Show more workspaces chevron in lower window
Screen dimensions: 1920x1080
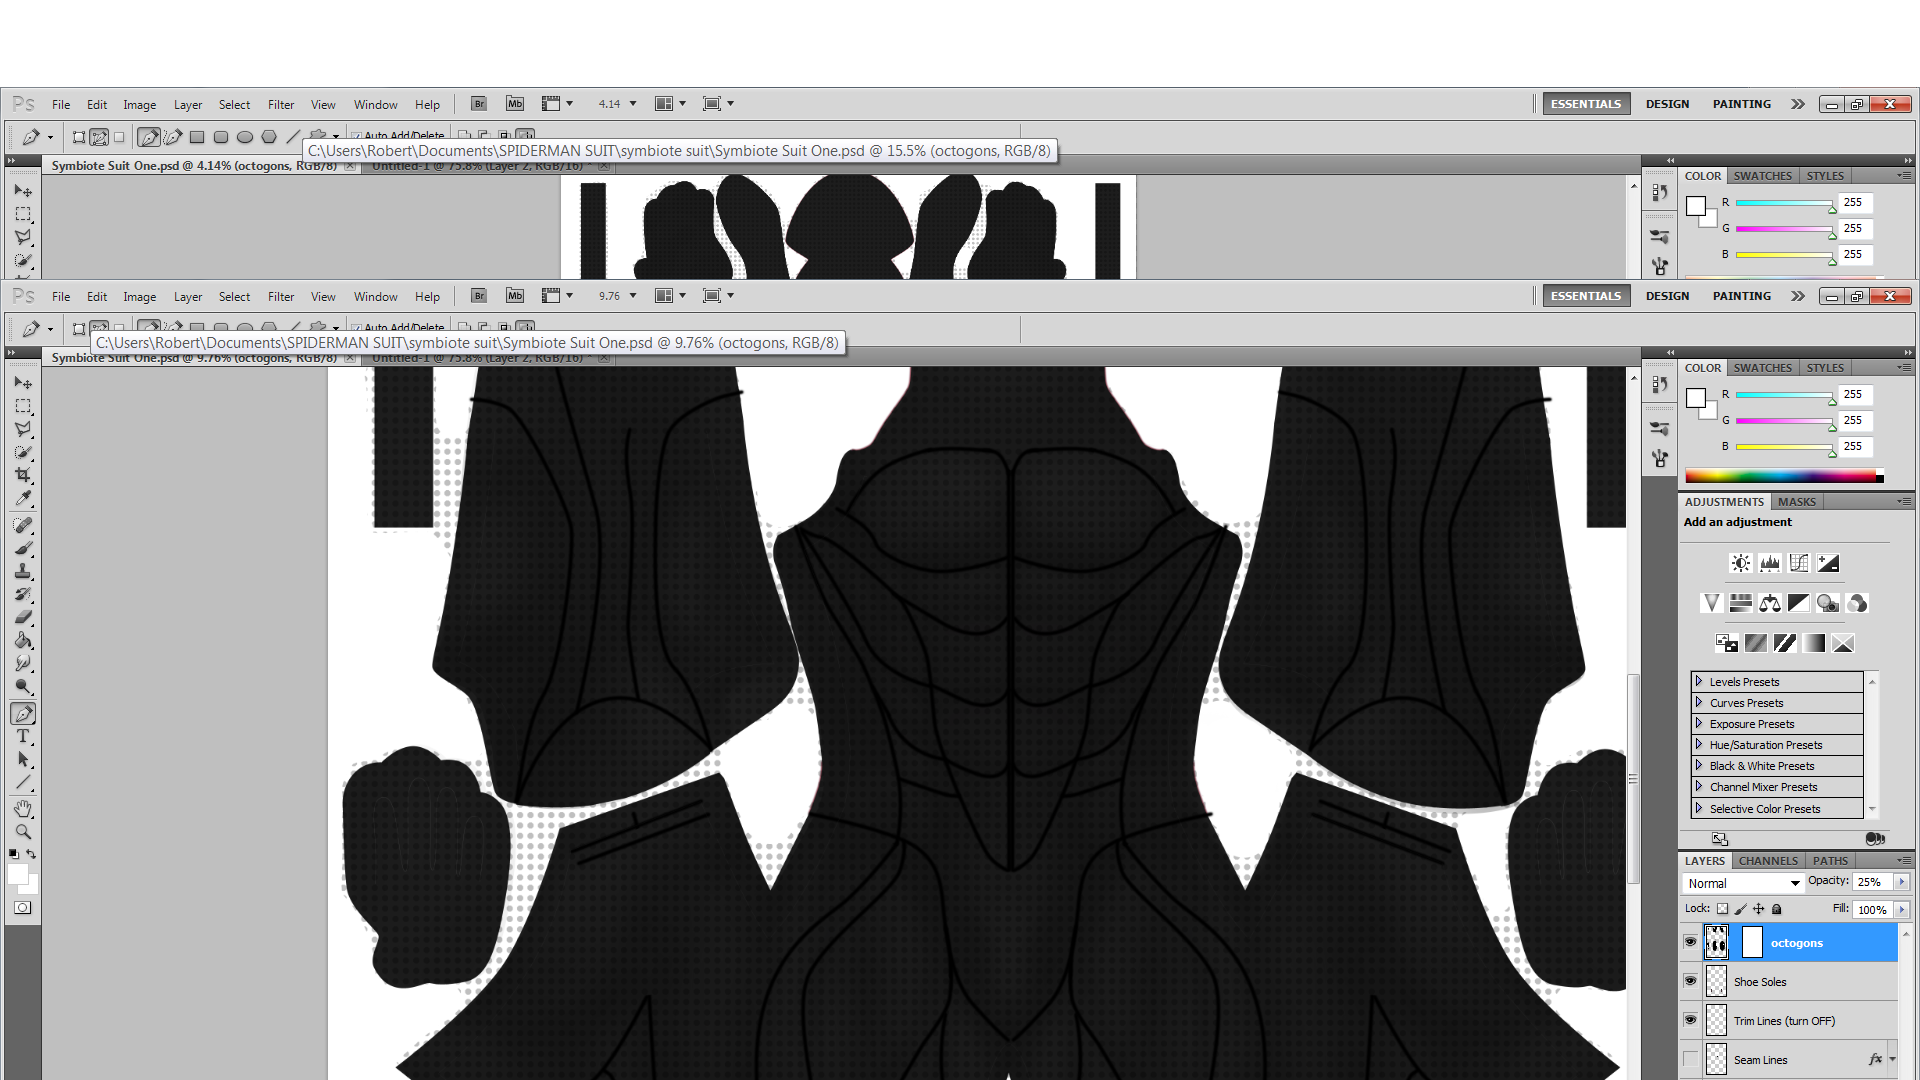(x=1797, y=296)
